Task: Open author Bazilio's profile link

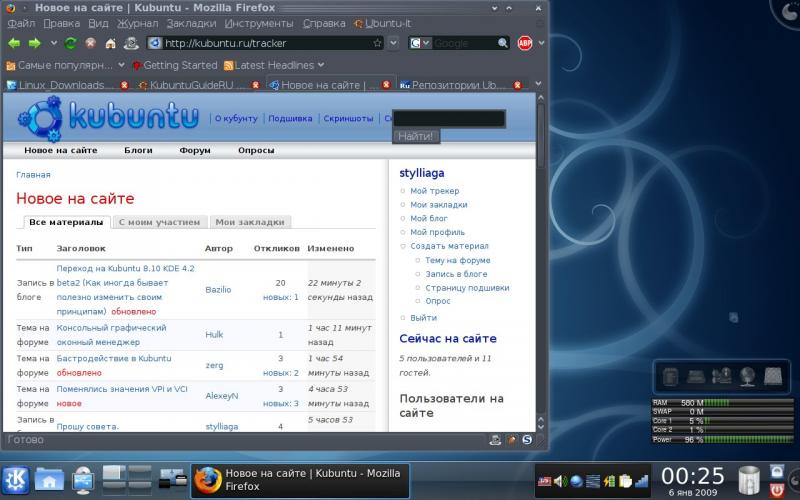Action: 218,289
